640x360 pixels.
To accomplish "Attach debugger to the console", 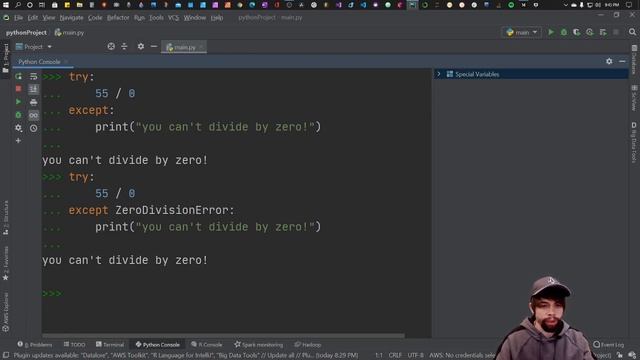I will click(18, 115).
